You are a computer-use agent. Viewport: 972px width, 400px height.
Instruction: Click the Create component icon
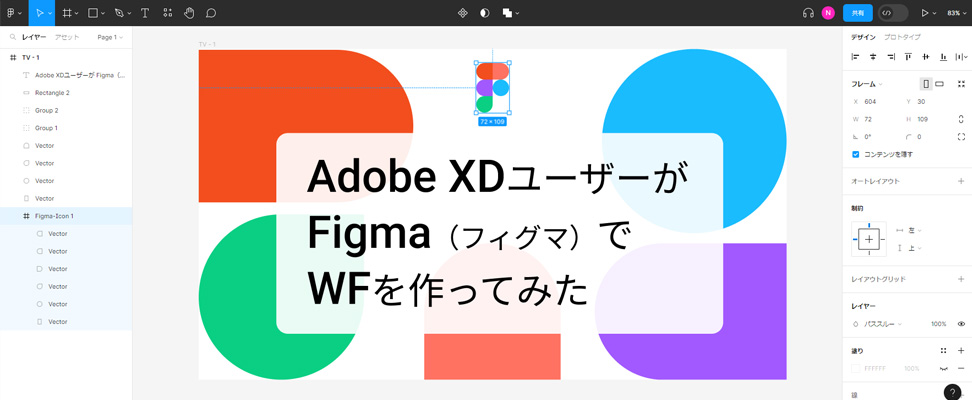pos(462,12)
